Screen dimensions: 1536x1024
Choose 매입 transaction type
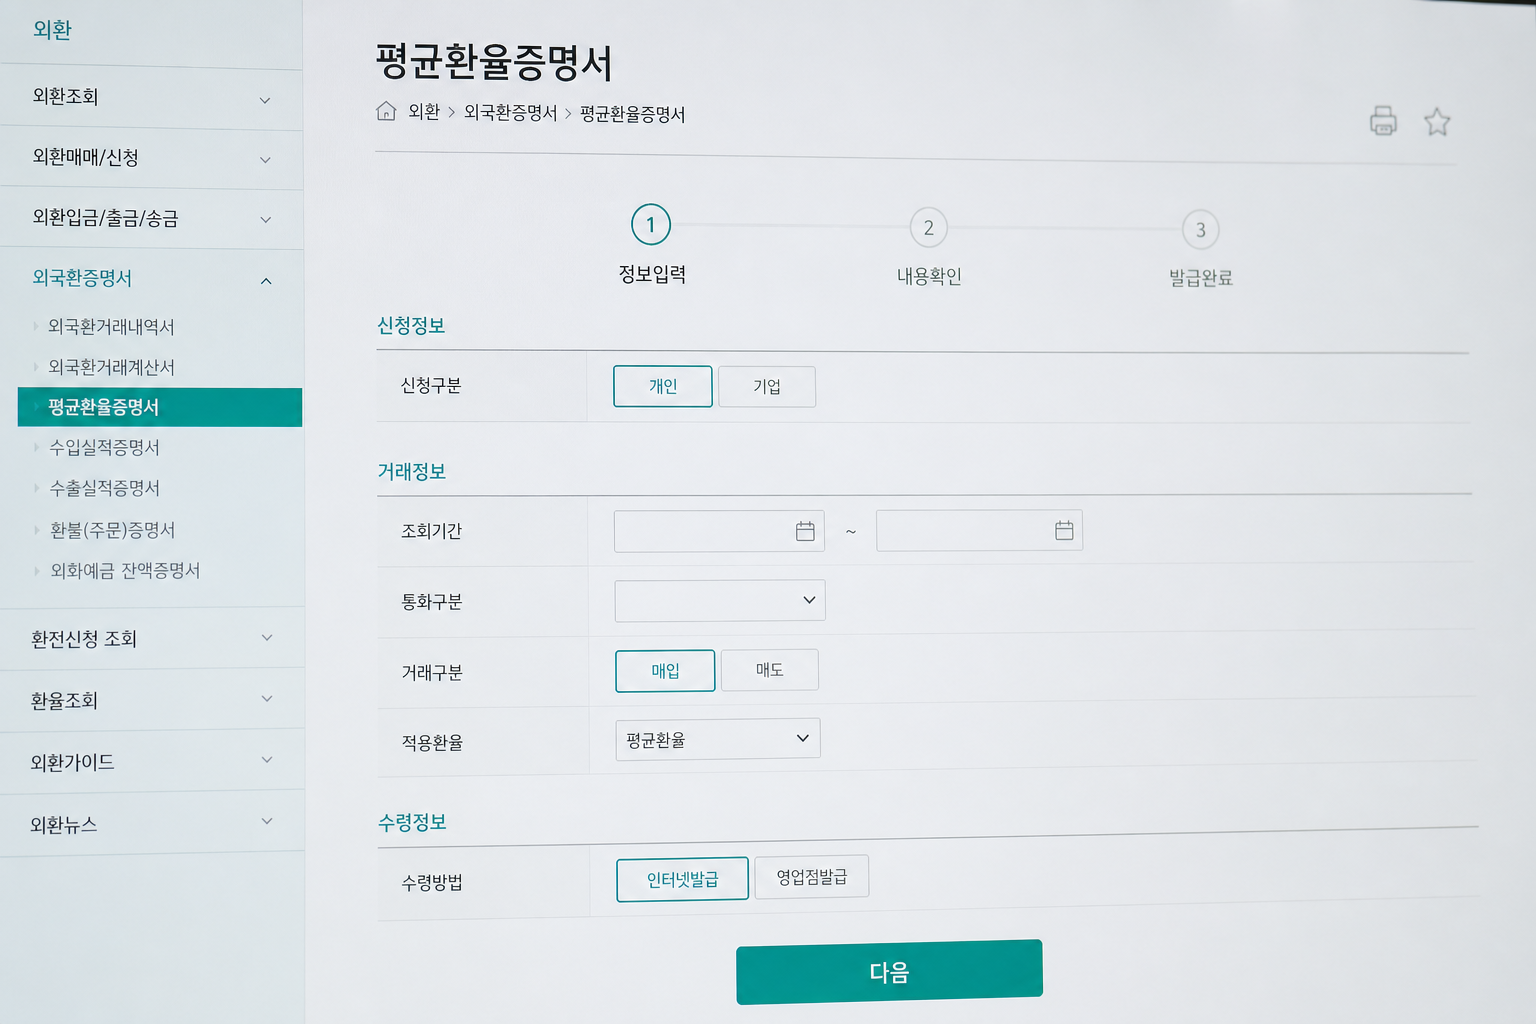(x=665, y=671)
